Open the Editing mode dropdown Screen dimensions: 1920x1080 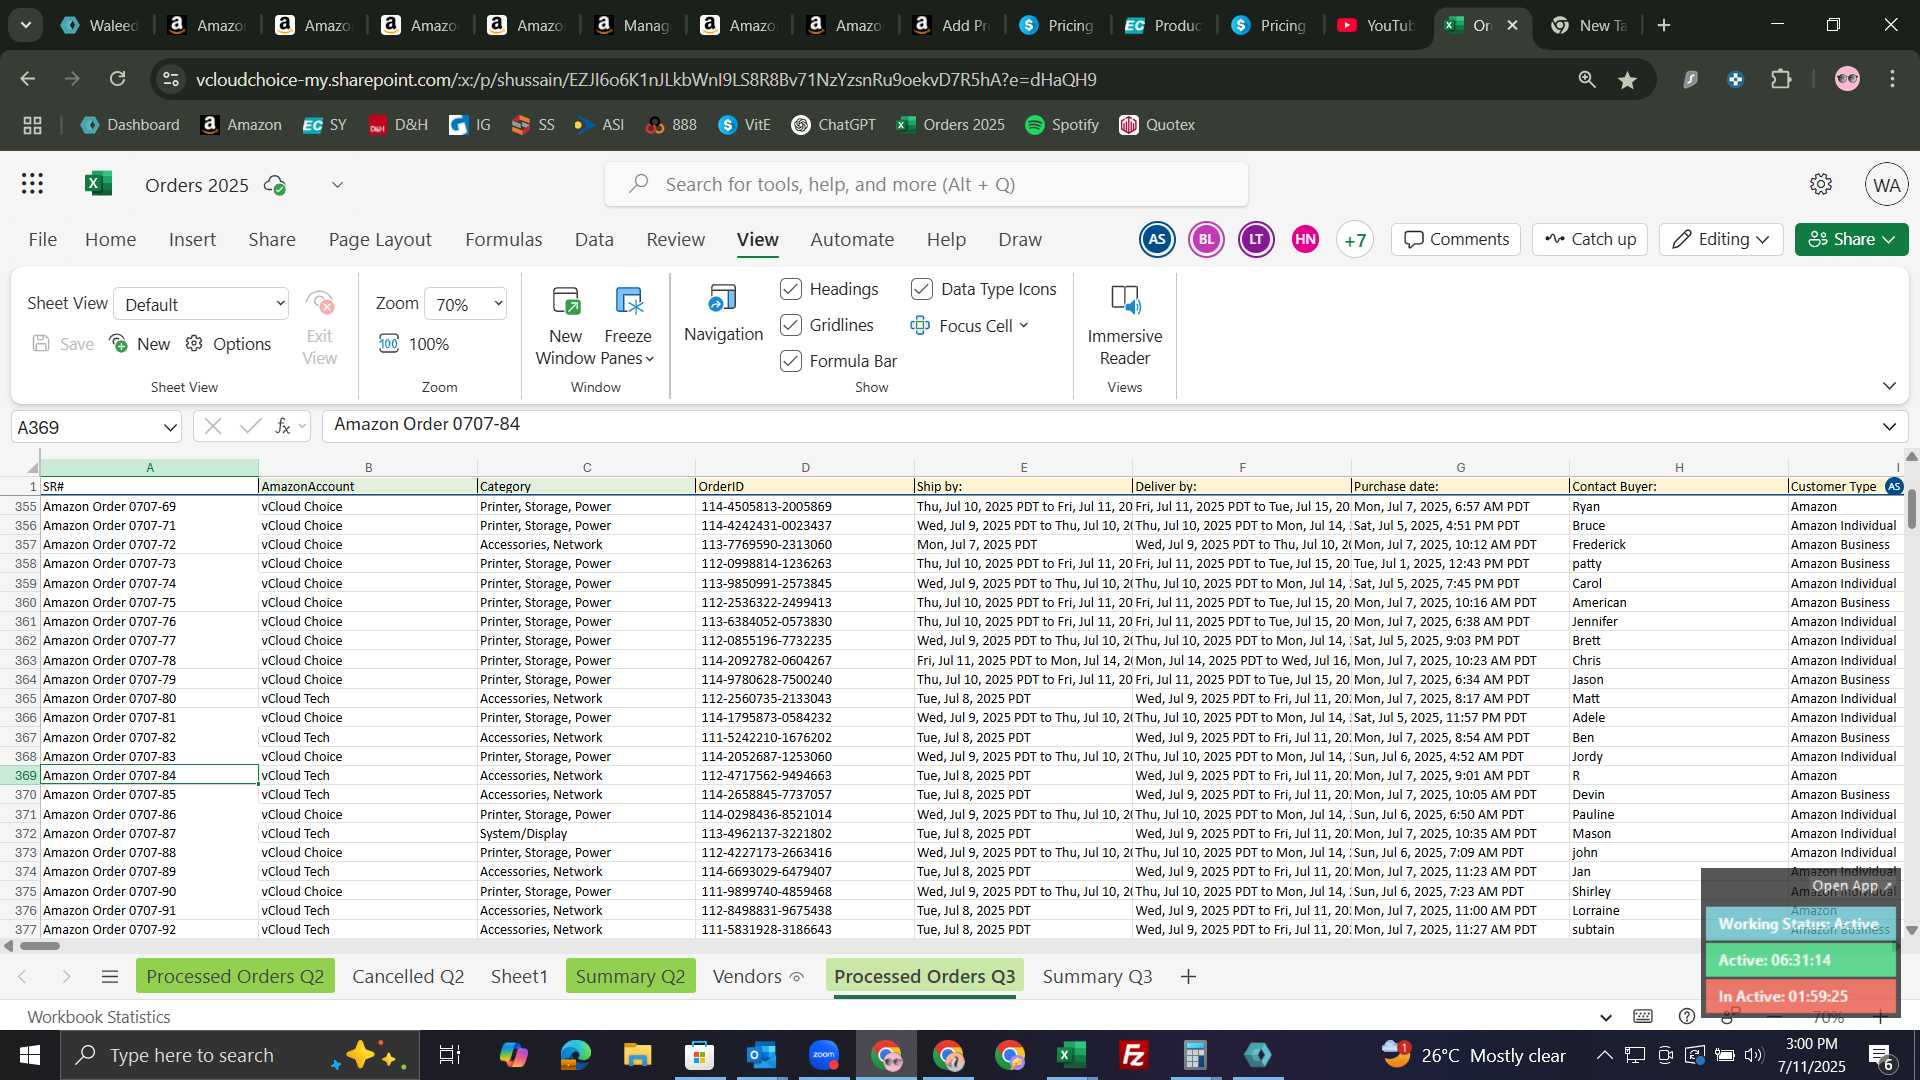[1721, 240]
